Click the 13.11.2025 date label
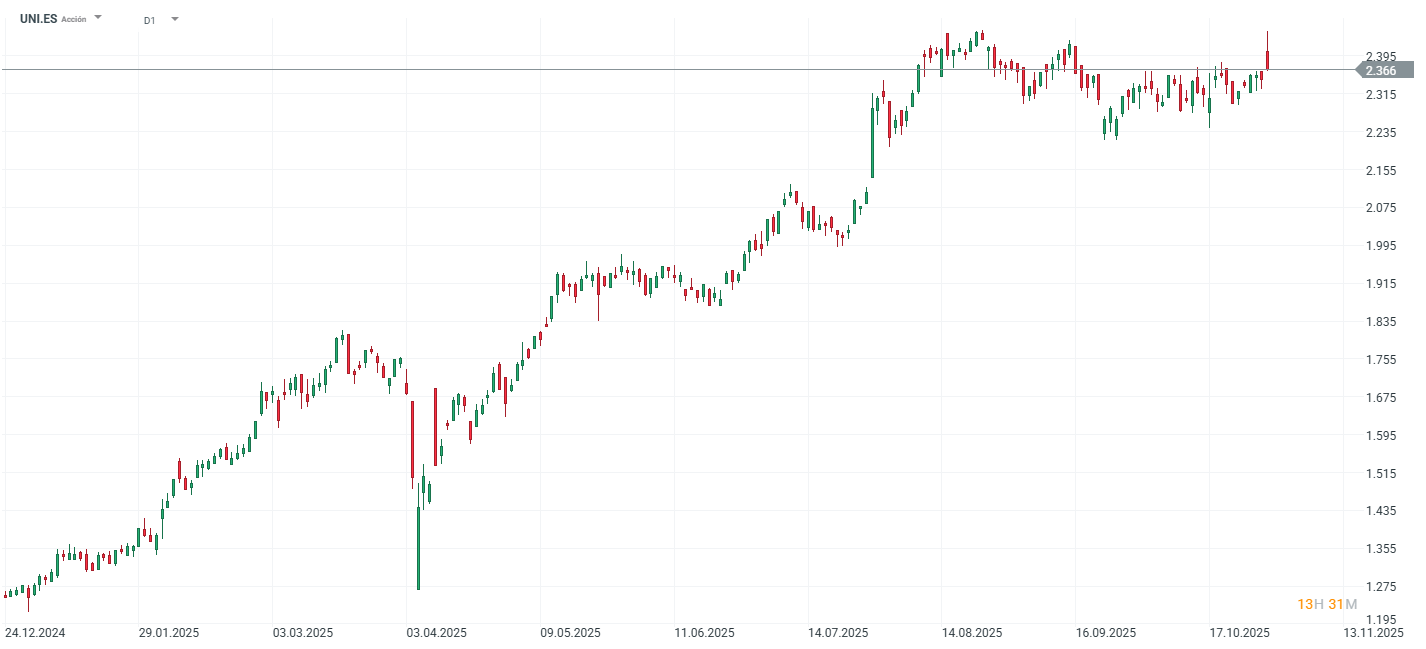Viewport: 1426px width, 649px height. 1374,633
